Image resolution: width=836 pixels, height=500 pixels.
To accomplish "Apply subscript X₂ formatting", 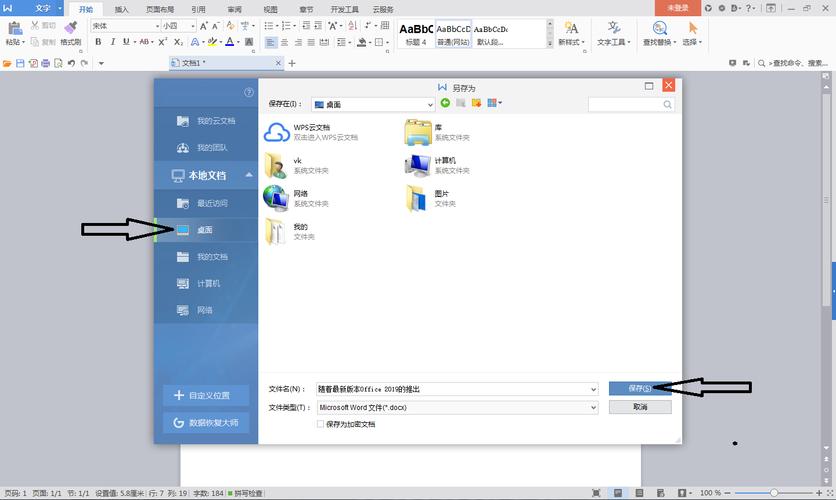I will (x=179, y=42).
